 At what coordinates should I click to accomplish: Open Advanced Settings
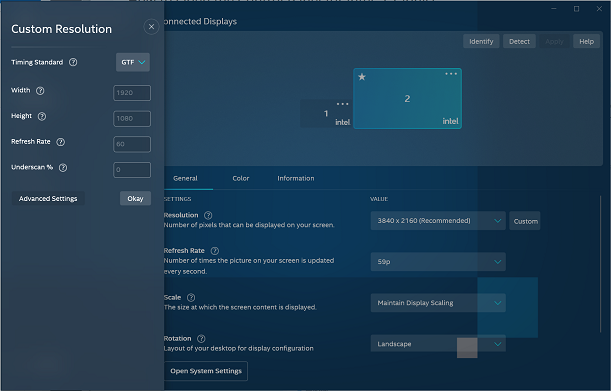48,198
